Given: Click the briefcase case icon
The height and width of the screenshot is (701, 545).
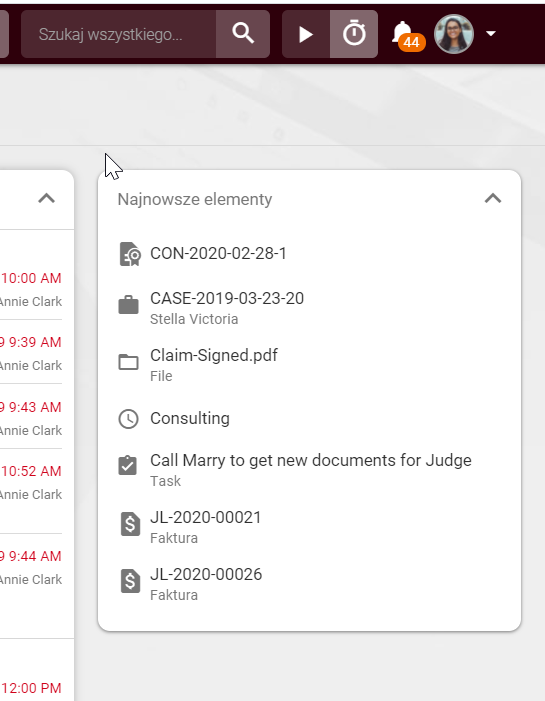Looking at the screenshot, I should click(128, 305).
